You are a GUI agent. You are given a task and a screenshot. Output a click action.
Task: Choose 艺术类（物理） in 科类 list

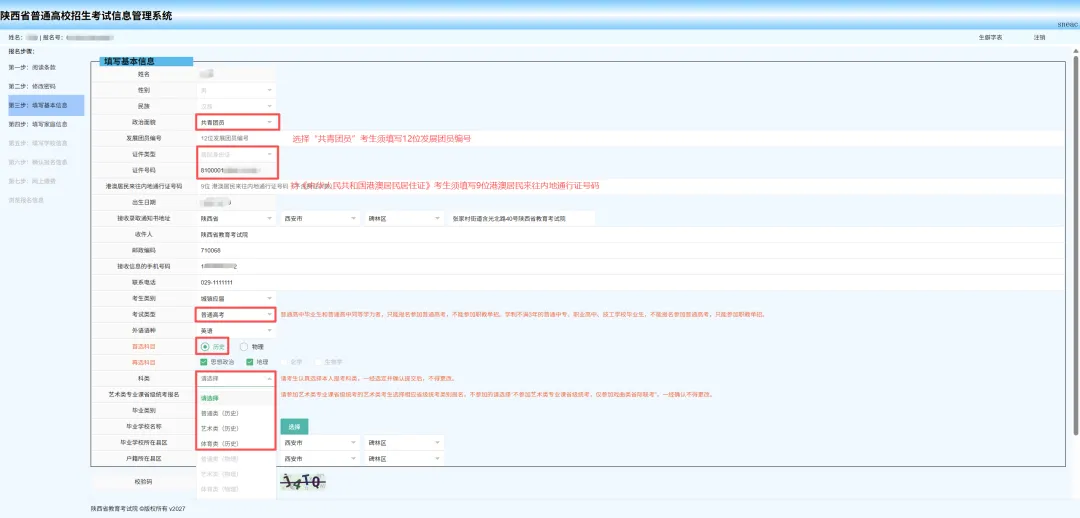point(236,474)
